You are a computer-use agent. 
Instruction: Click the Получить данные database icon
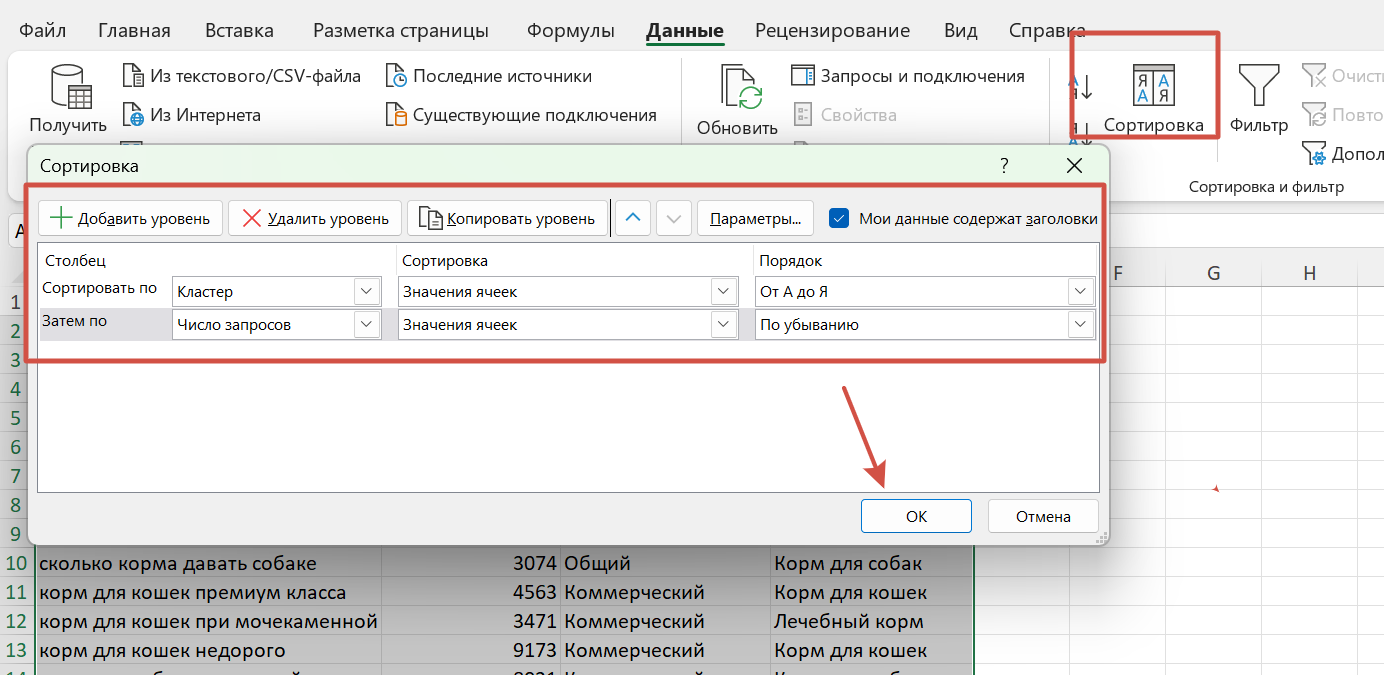pyautogui.click(x=71, y=87)
